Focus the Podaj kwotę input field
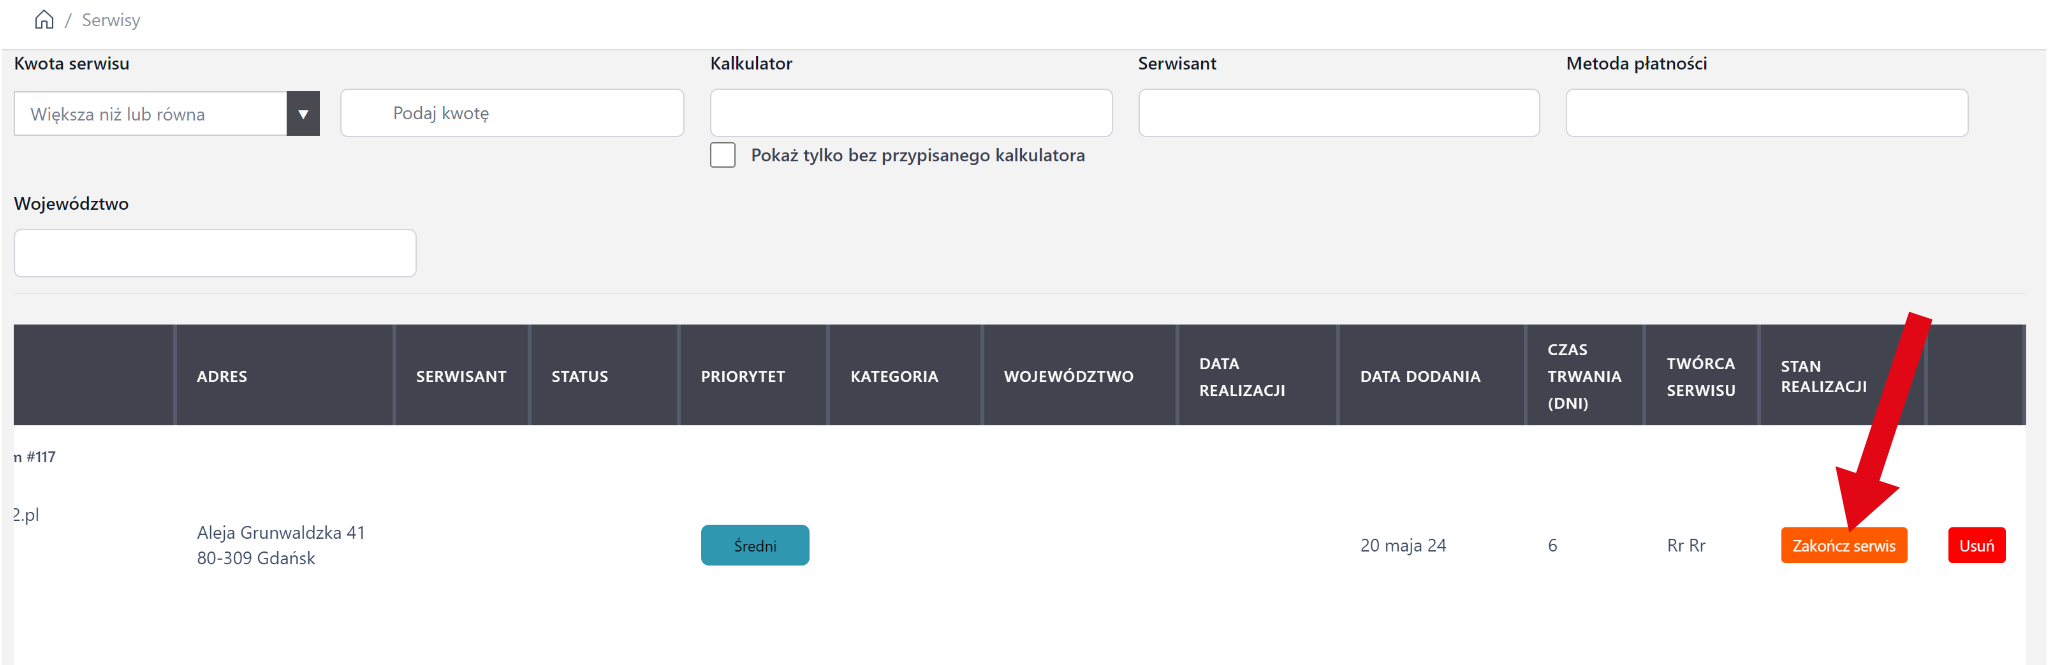This screenshot has width=2048, height=665. (x=512, y=113)
